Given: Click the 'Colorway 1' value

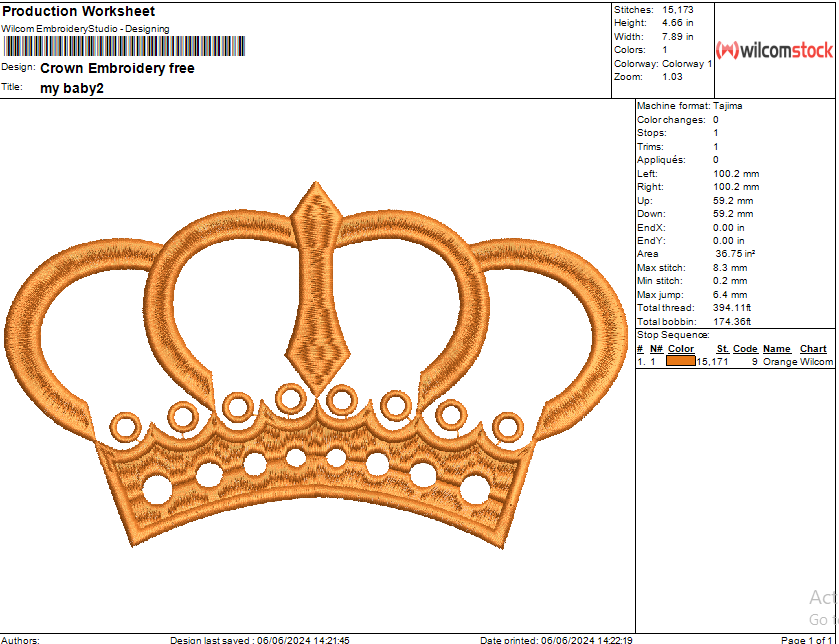Looking at the screenshot, I should coord(687,64).
